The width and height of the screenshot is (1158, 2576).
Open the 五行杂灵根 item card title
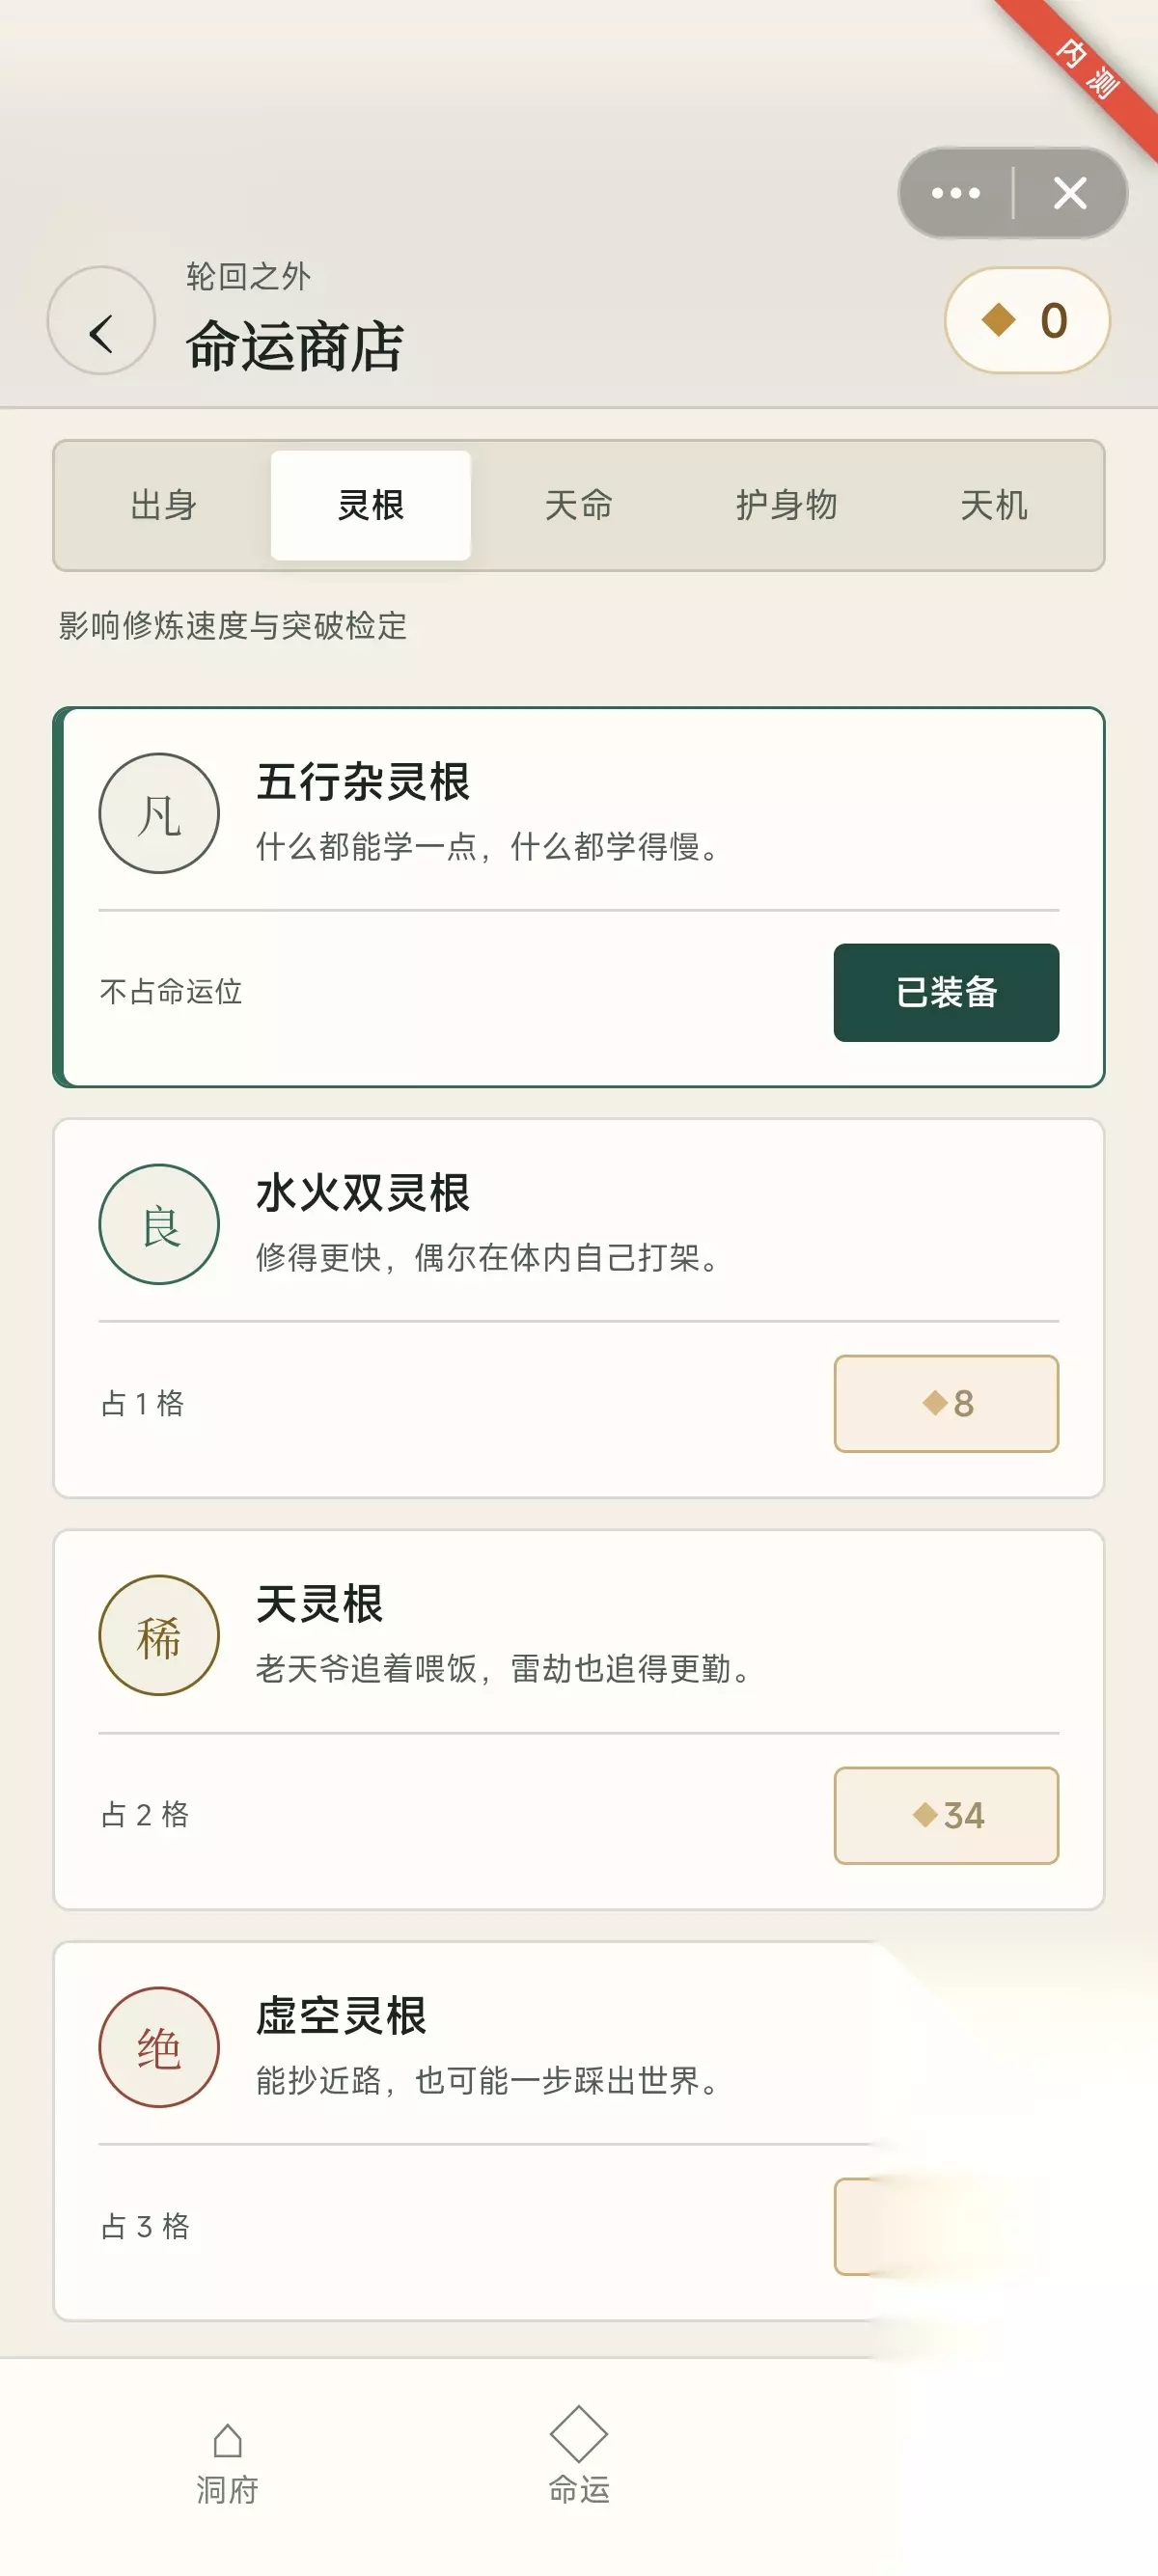(x=363, y=782)
